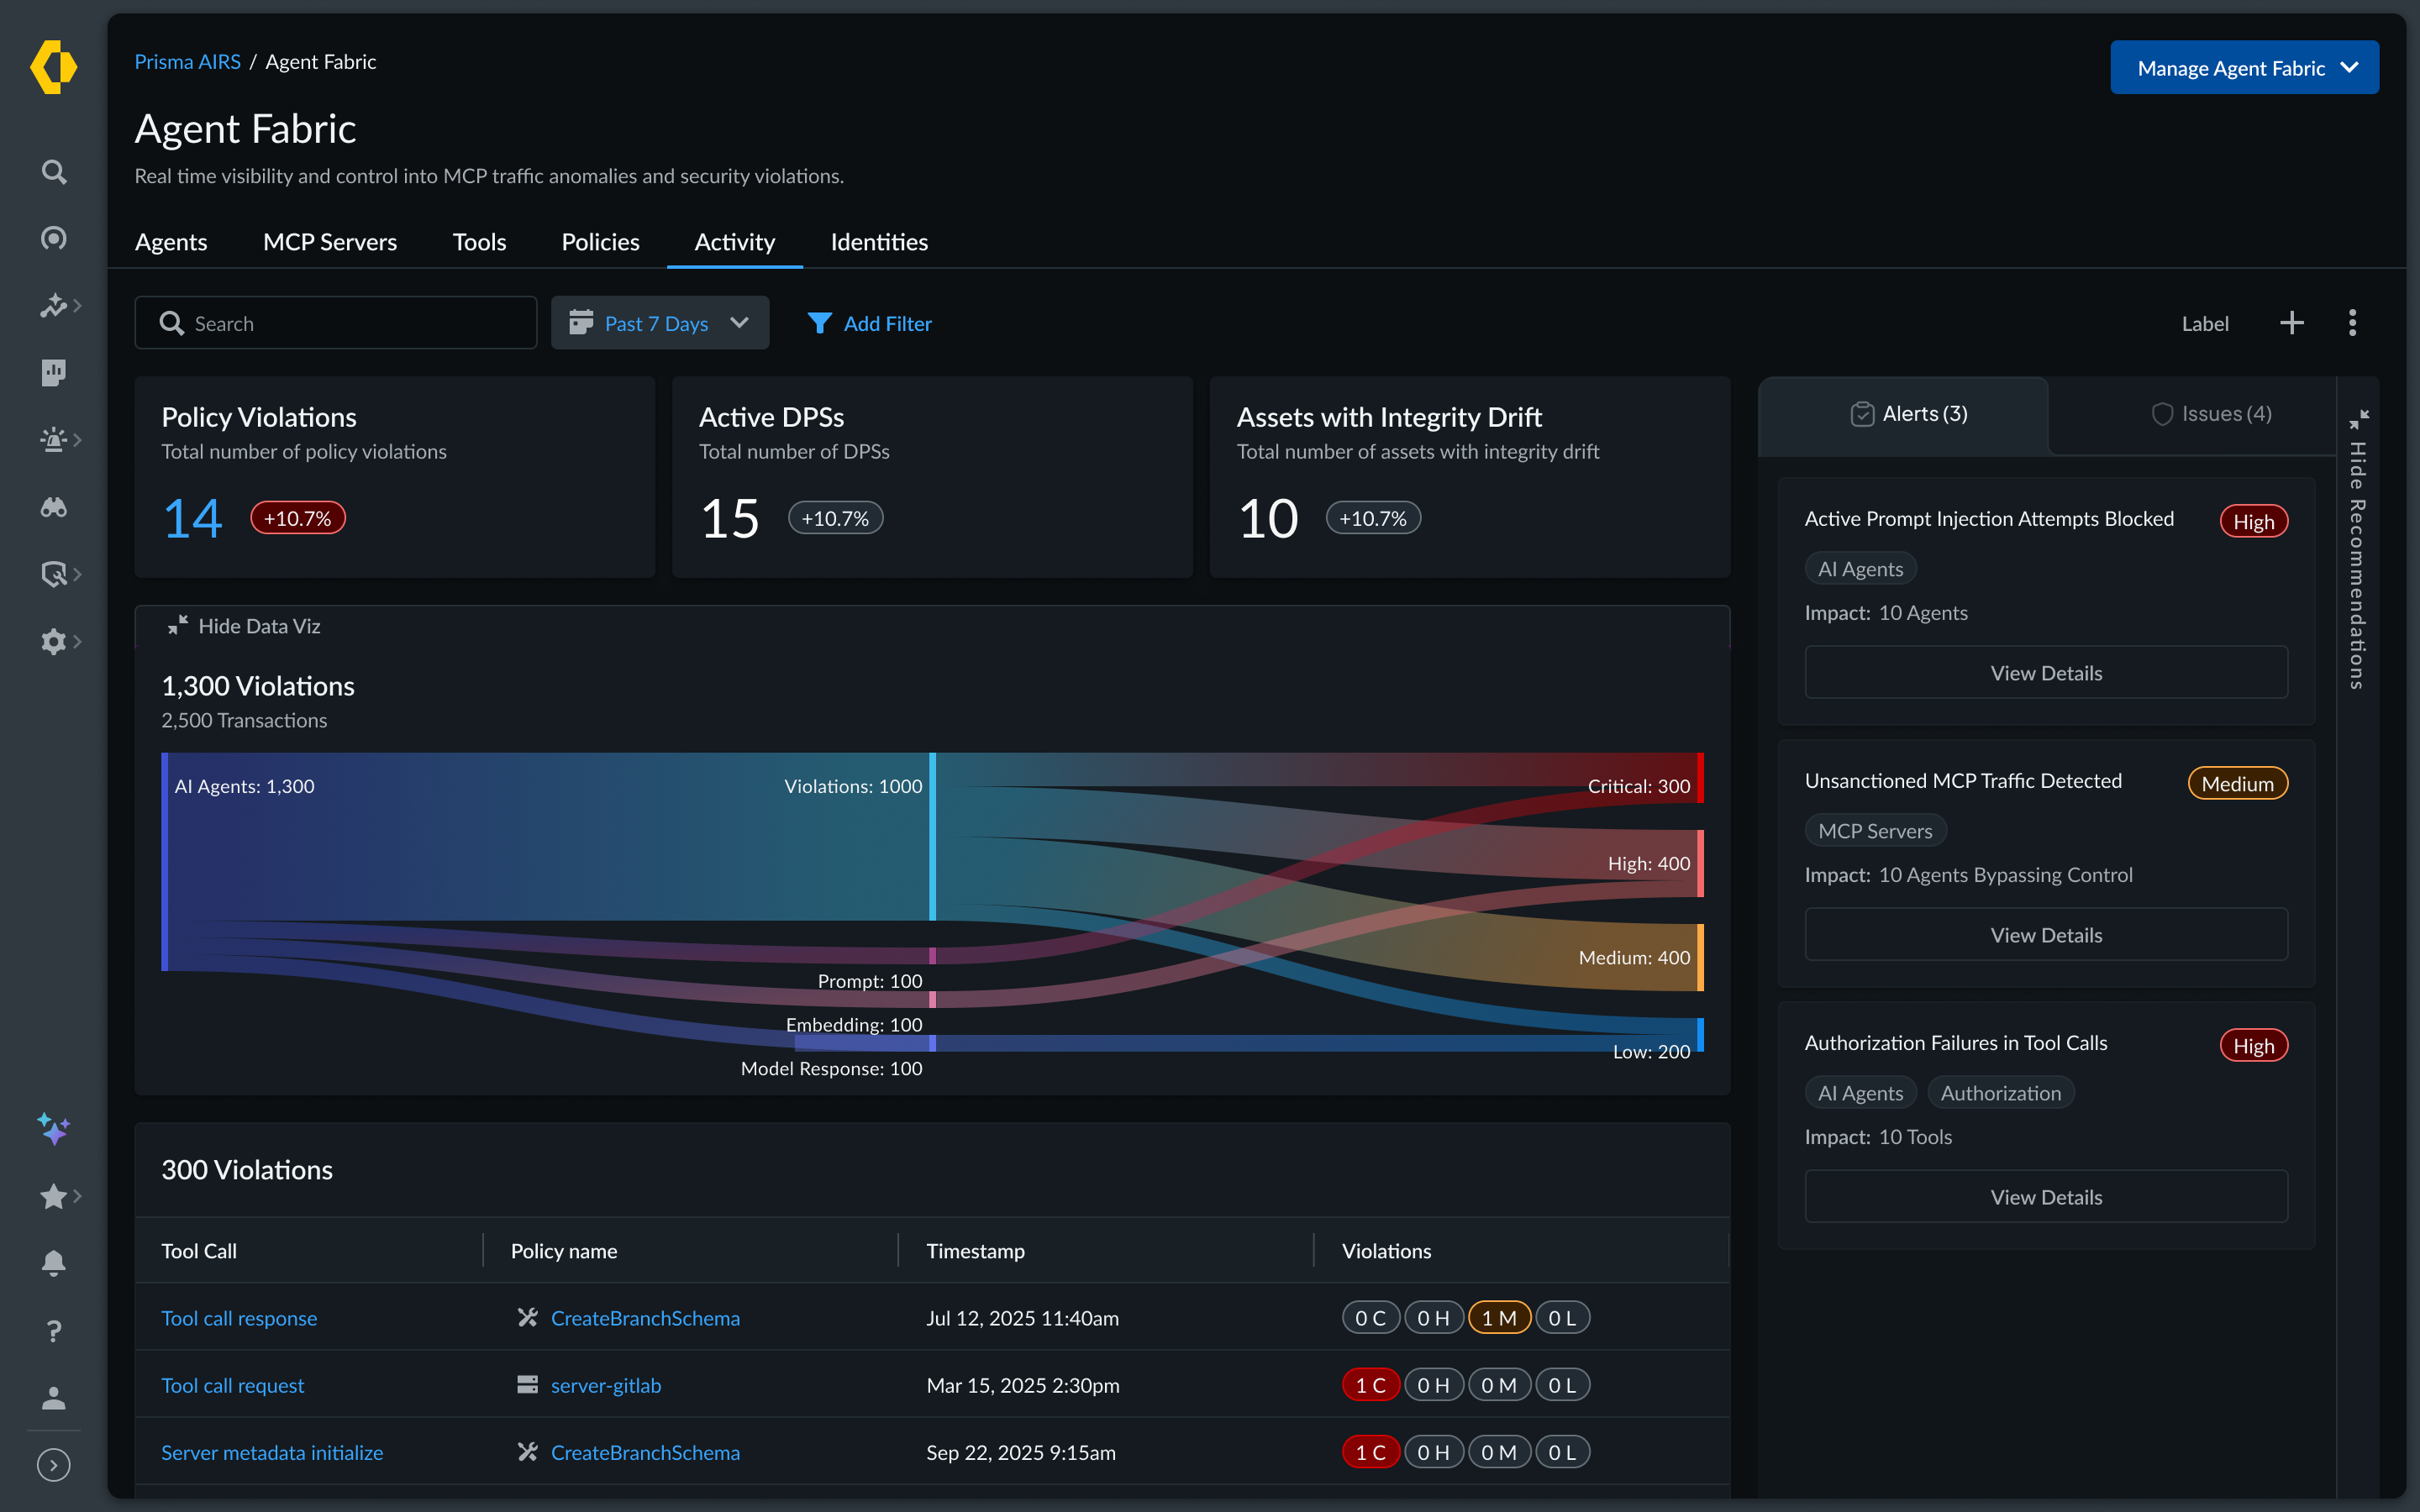Viewport: 2420px width, 1512px height.
Task: Open the three-dot more options menu
Action: point(2352,323)
